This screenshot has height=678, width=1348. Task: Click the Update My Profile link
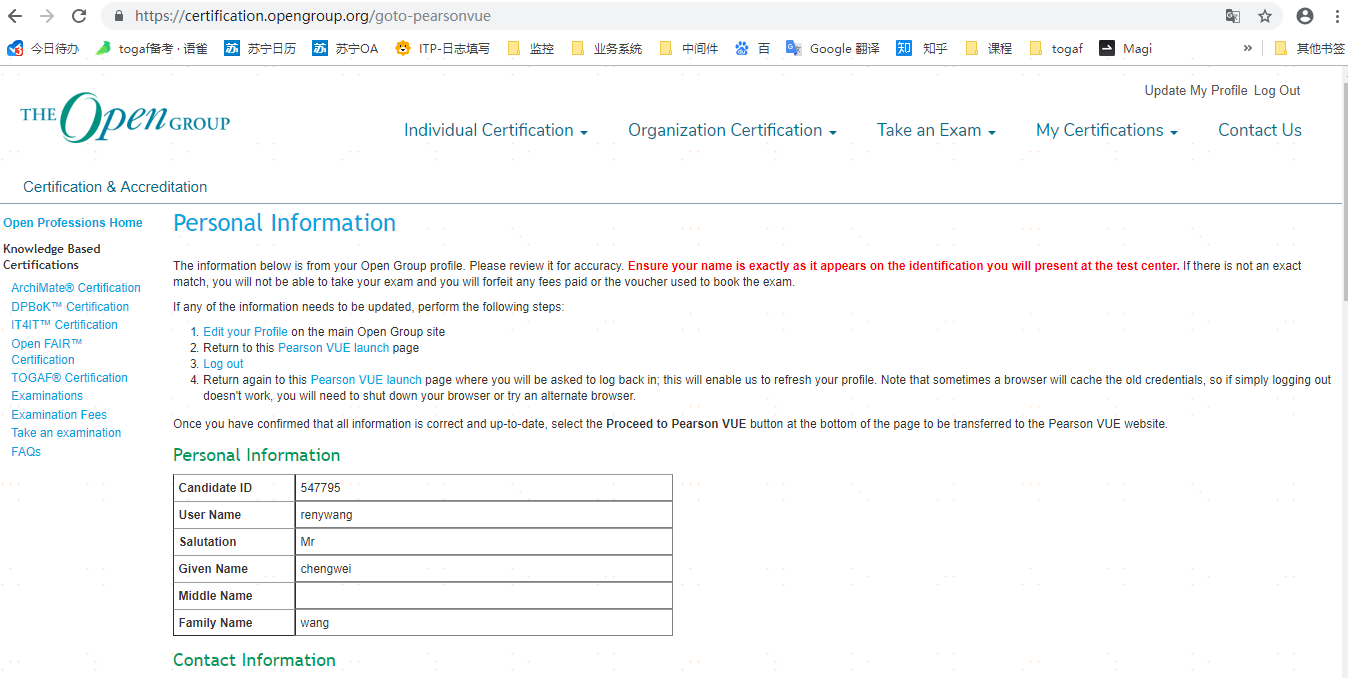tap(1196, 90)
